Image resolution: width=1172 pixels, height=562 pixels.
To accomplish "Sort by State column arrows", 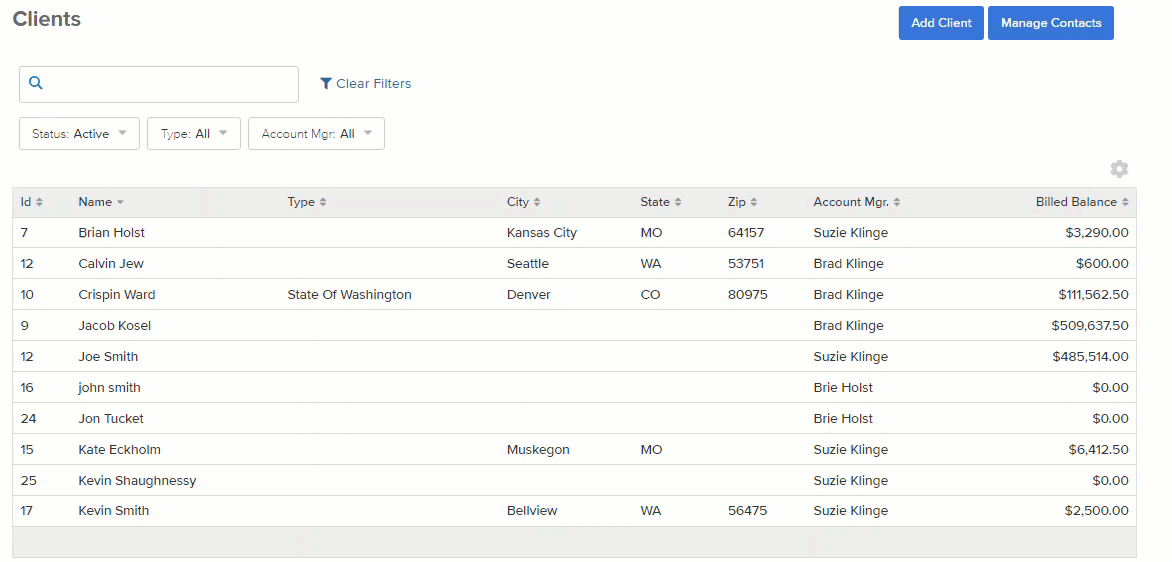I will click(x=678, y=202).
